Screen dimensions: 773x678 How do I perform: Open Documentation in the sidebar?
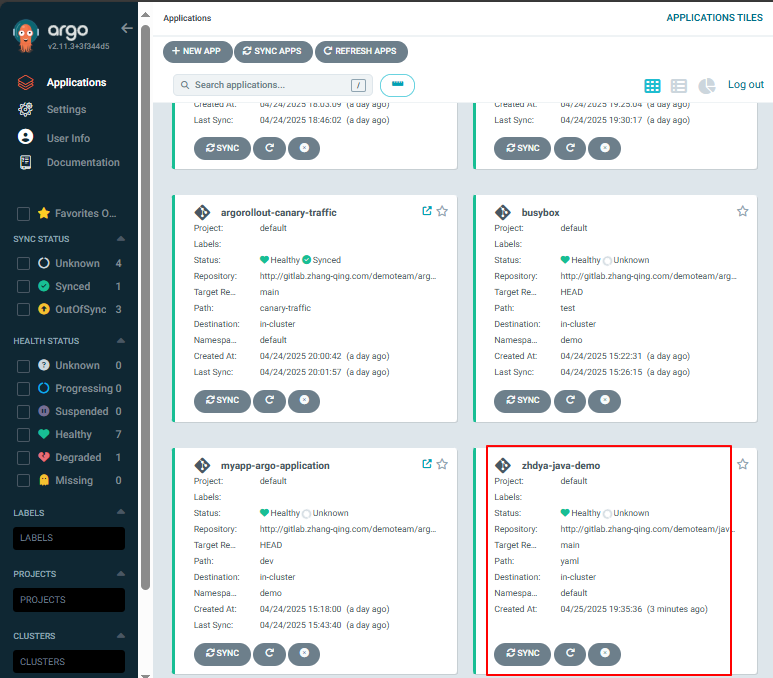[83, 163]
